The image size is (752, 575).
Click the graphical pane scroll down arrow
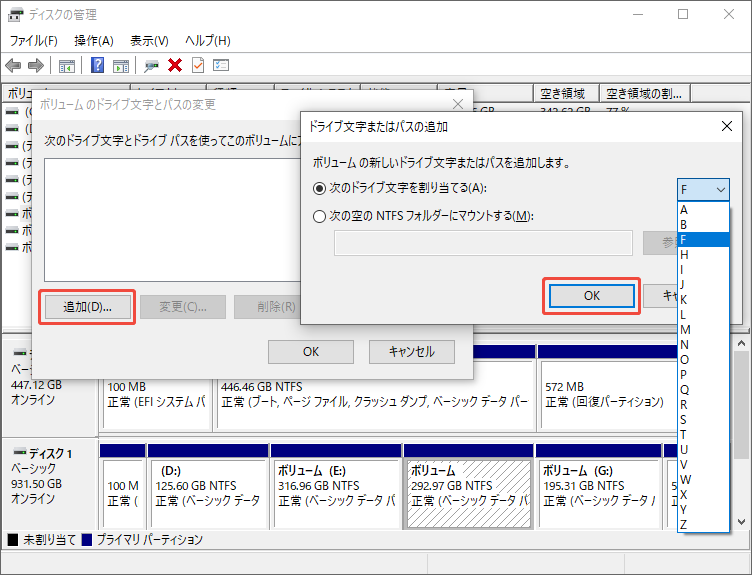click(741, 522)
